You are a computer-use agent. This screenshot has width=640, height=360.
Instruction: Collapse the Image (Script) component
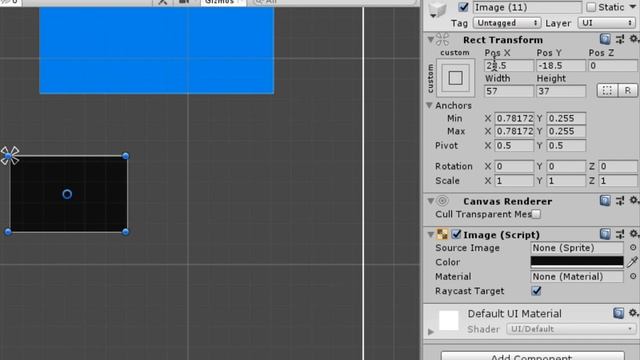tap(431, 235)
